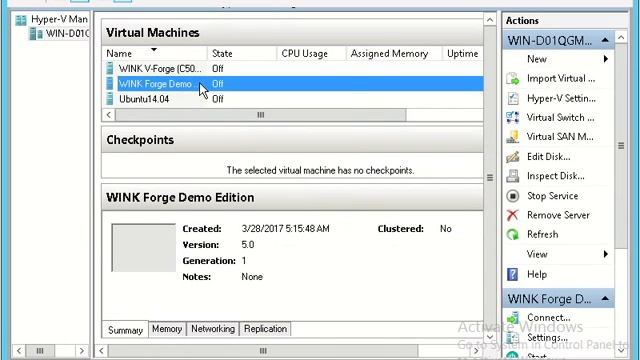Click the WINK V-Forge VM row icon

click(109, 68)
